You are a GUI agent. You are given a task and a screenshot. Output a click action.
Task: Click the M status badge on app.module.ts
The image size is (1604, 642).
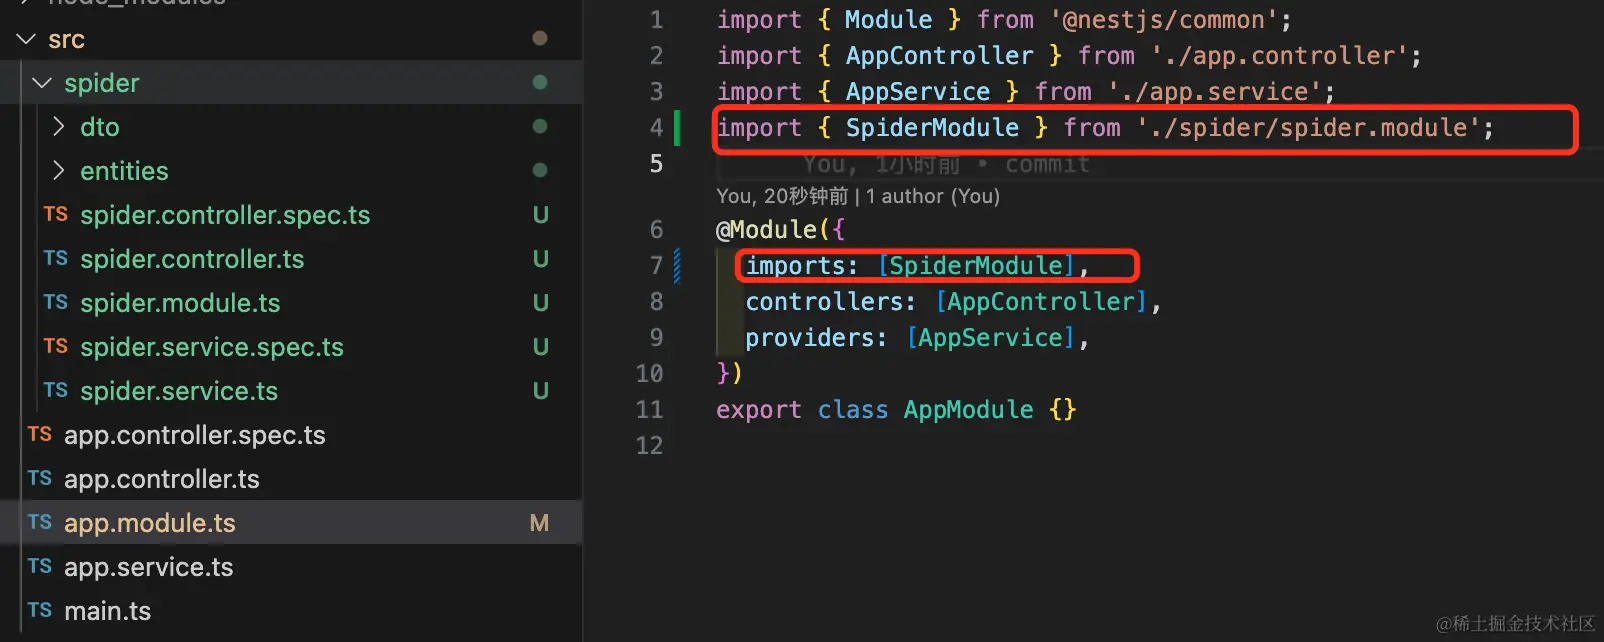pos(539,523)
